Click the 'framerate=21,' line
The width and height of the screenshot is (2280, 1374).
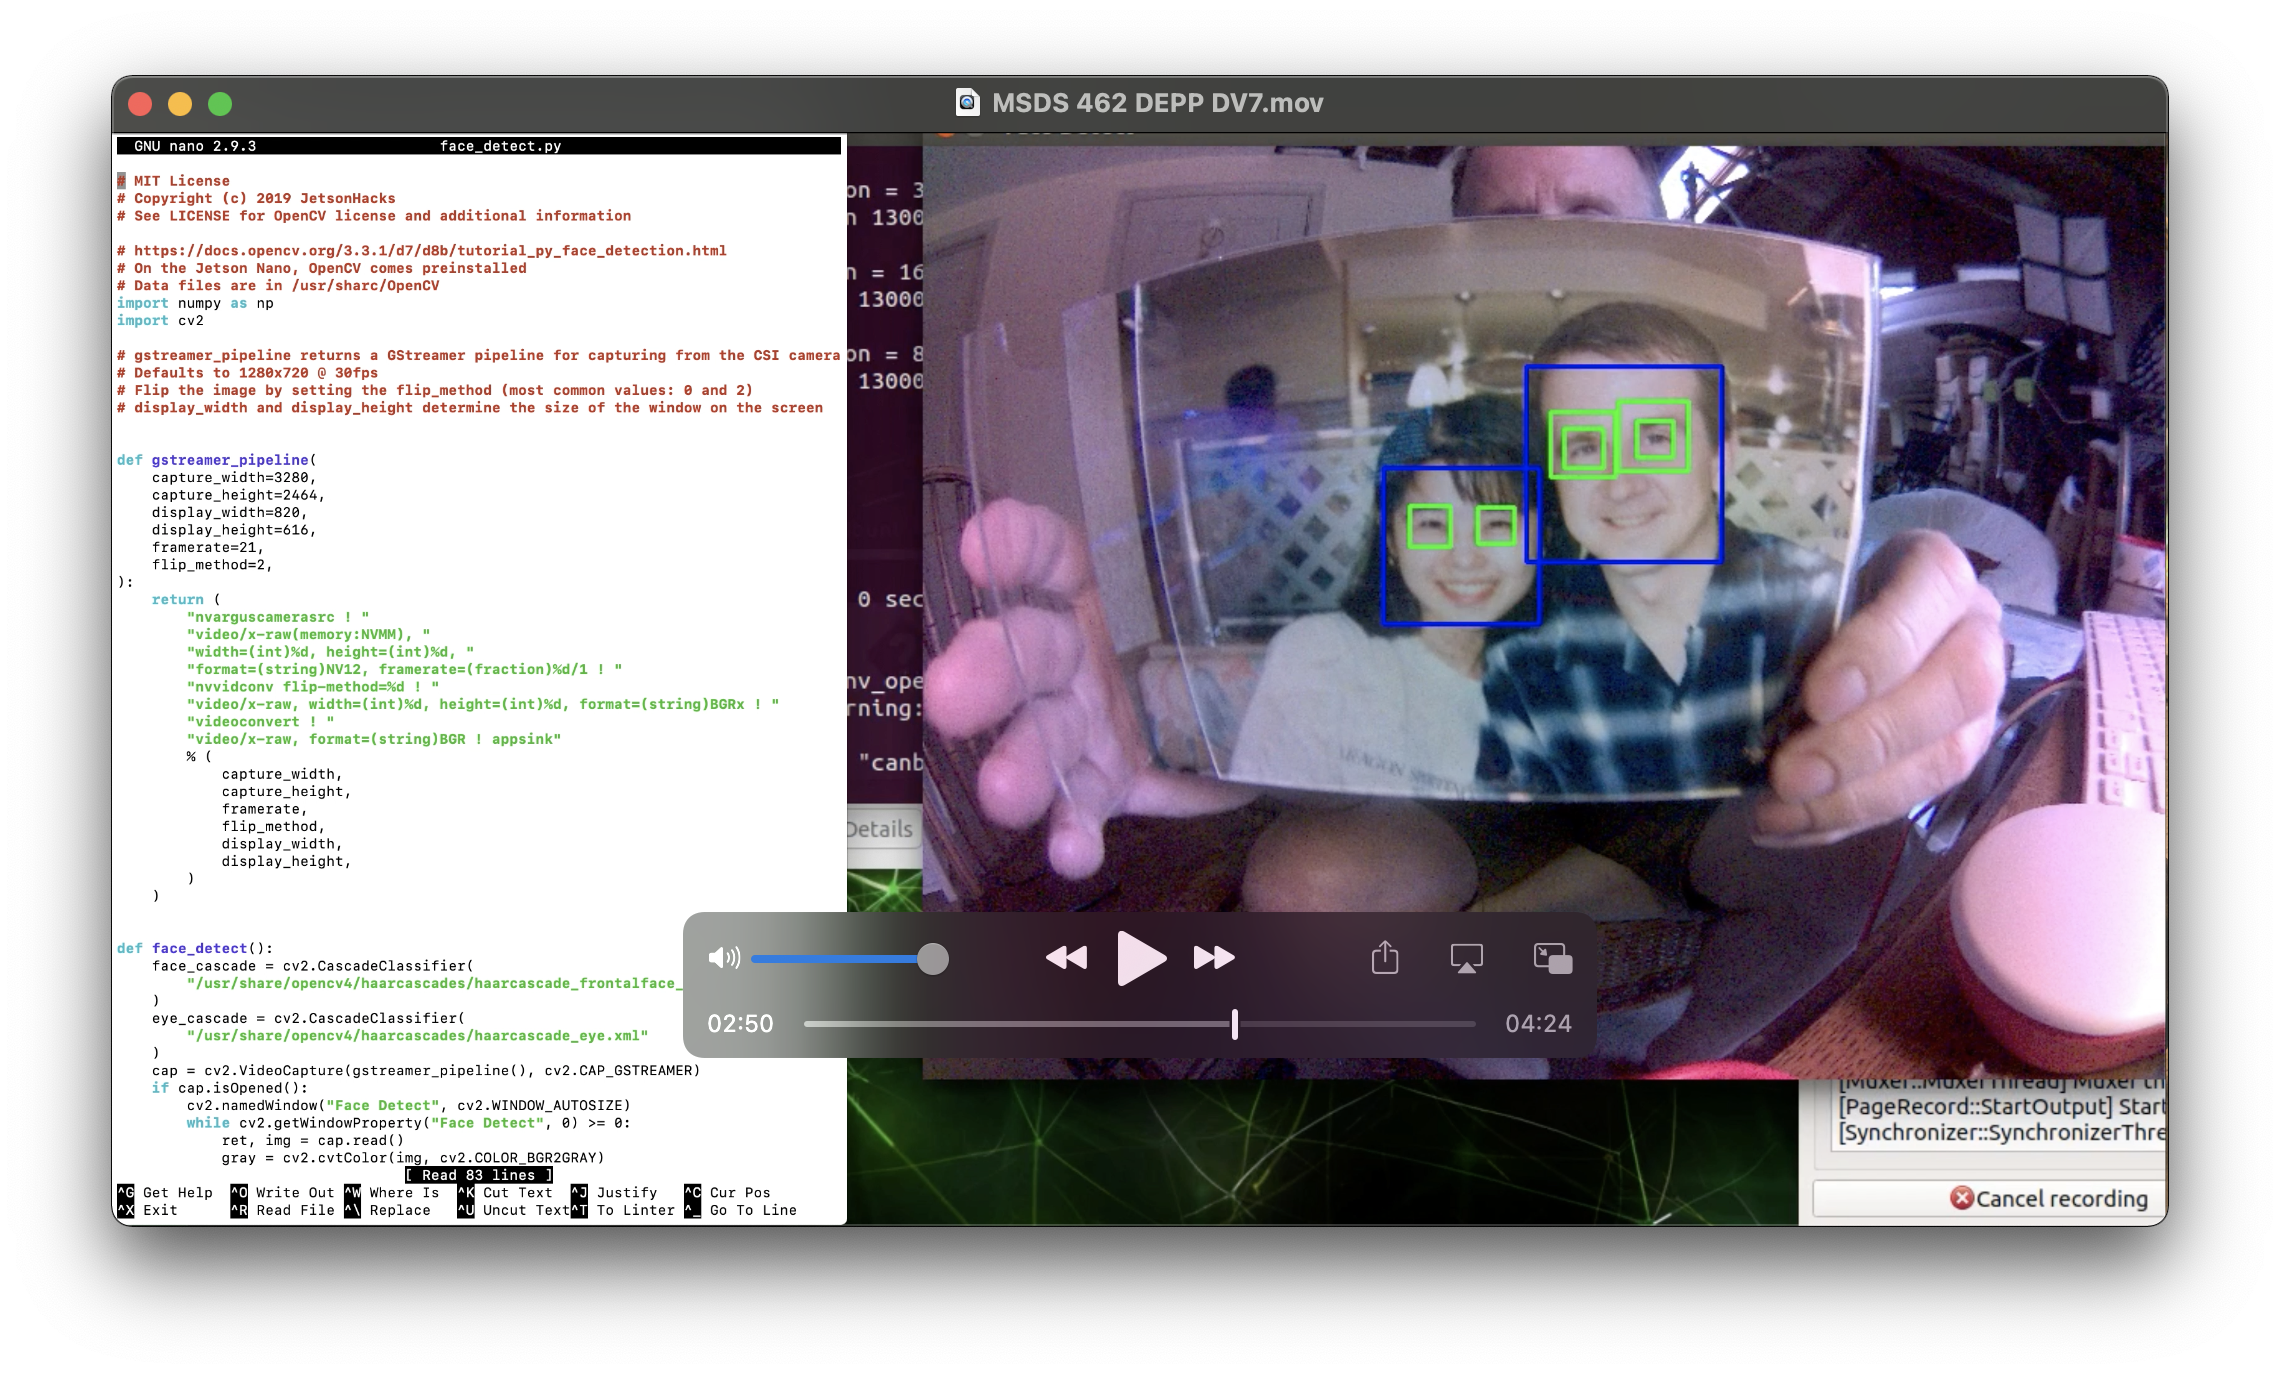(208, 547)
